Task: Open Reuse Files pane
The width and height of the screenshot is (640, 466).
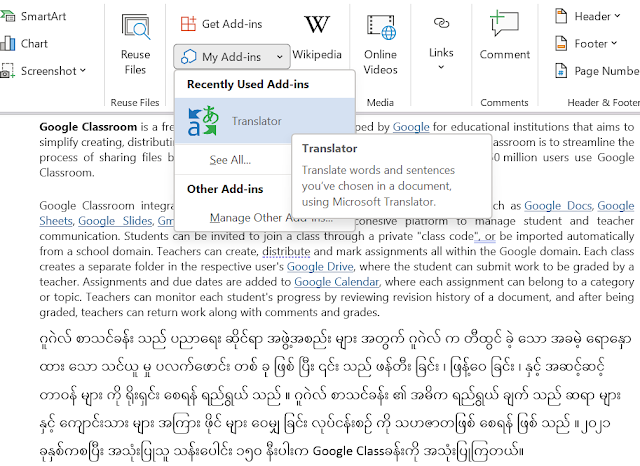Action: pyautogui.click(x=135, y=44)
